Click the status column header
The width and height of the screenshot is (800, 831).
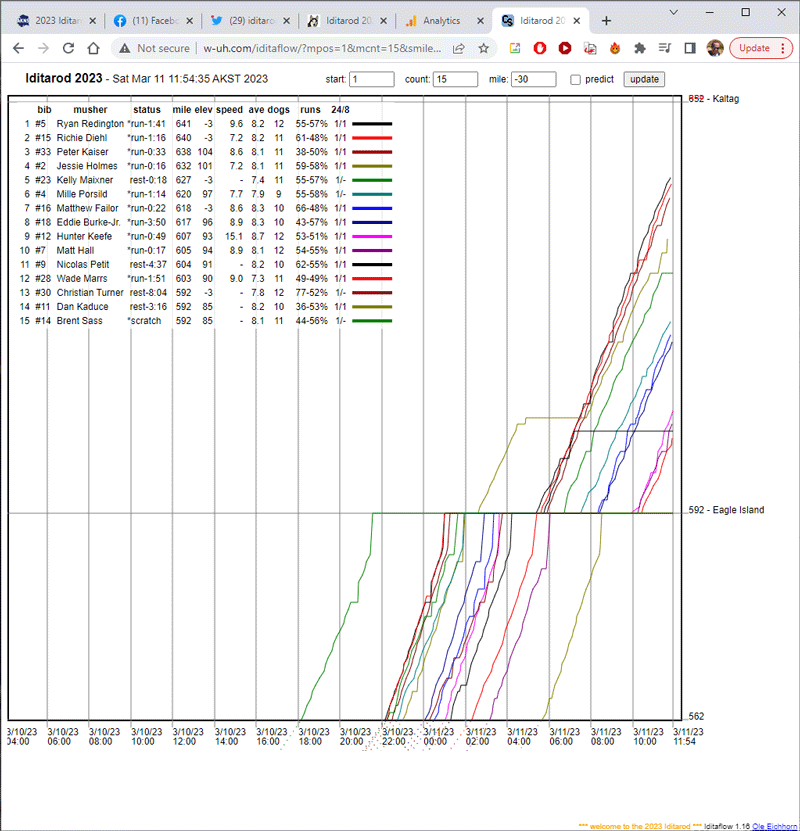point(147,110)
